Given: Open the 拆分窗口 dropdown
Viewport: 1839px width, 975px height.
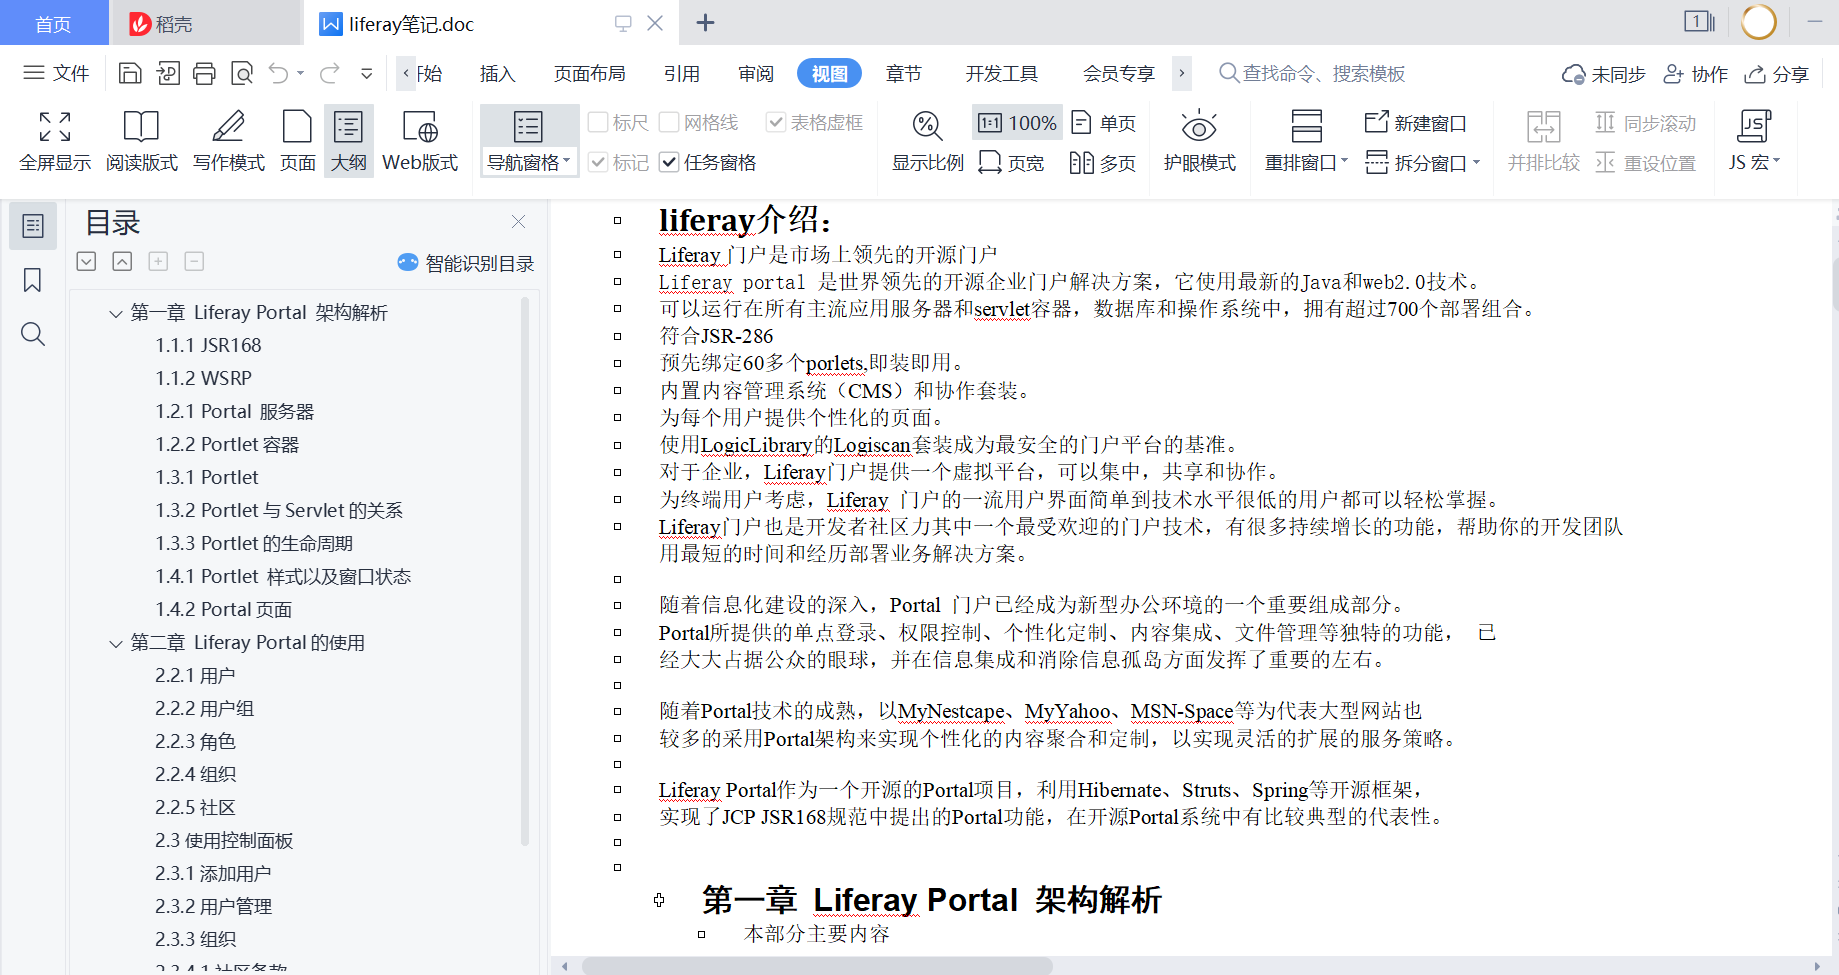Looking at the screenshot, I should click(1423, 162).
